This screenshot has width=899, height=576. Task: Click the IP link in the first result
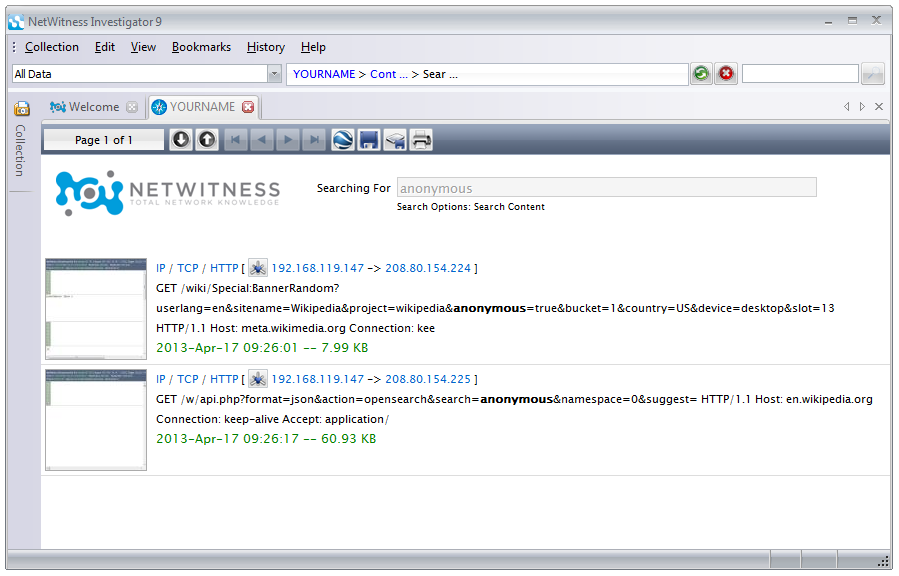click(161, 268)
